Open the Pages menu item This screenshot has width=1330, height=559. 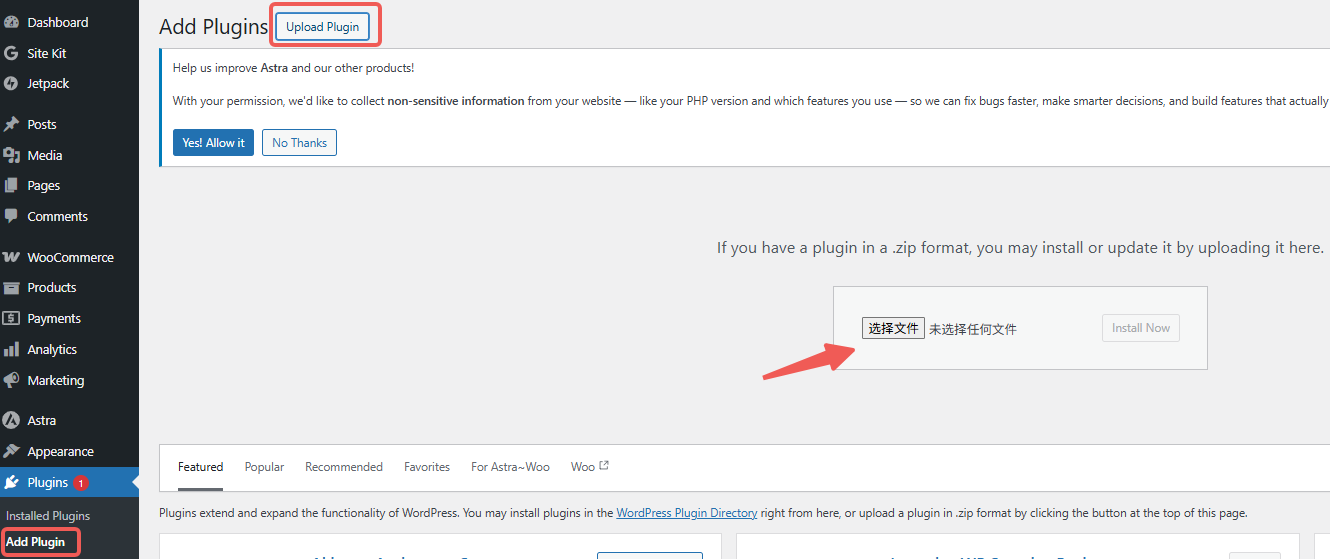[44, 186]
